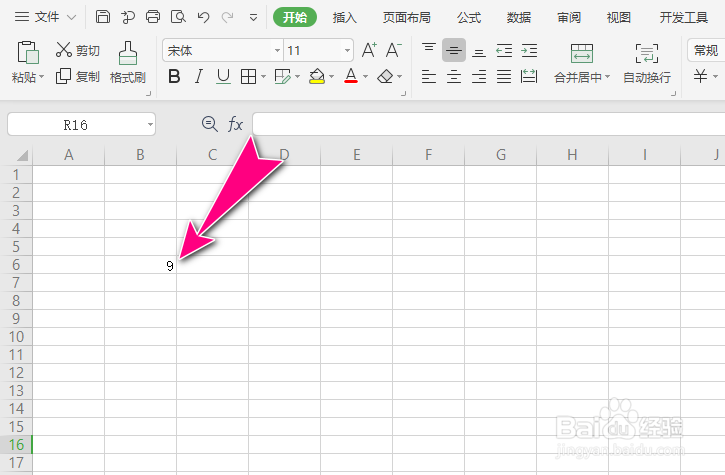Viewport: 725px width, 475px height.
Task: Decrease indent icon
Action: pyautogui.click(x=504, y=50)
